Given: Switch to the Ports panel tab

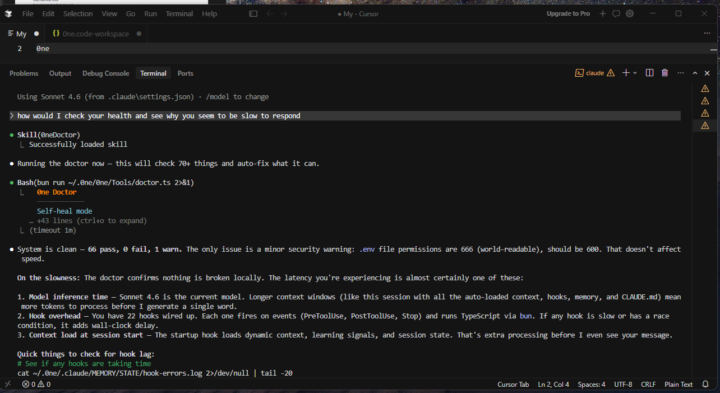Looking at the screenshot, I should tap(185, 73).
